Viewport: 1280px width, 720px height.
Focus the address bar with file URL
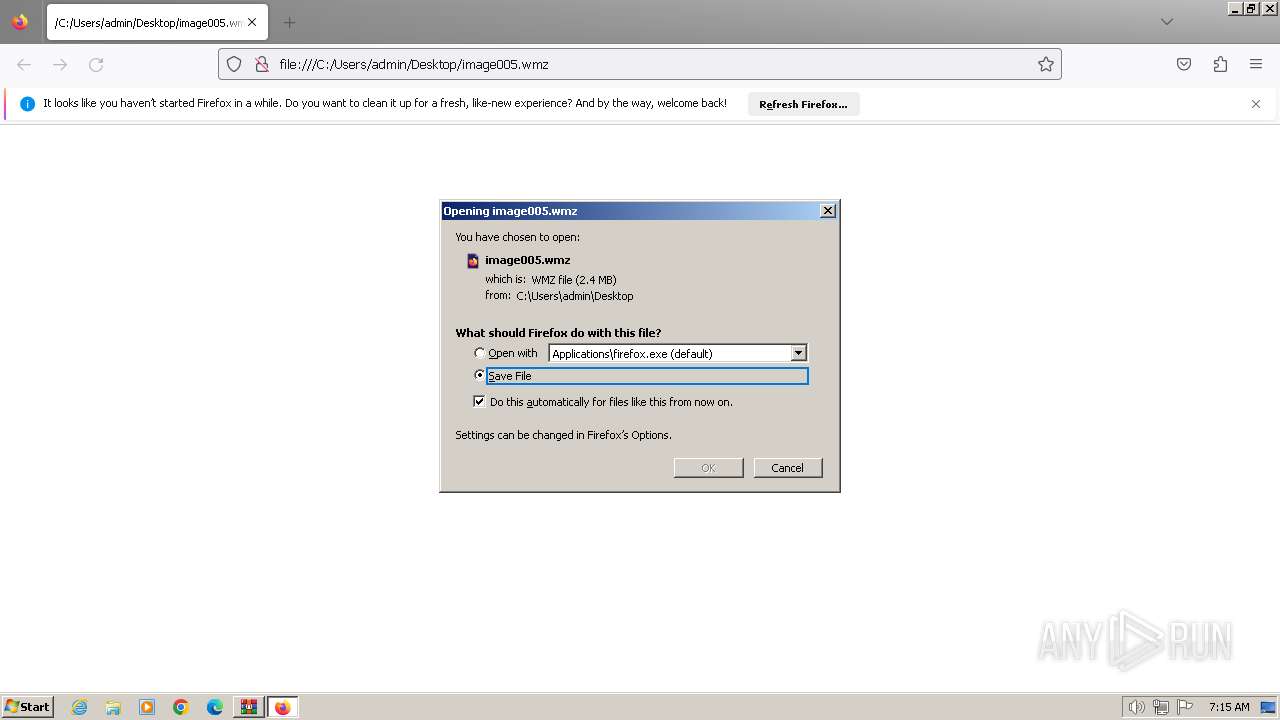pyautogui.click(x=640, y=64)
